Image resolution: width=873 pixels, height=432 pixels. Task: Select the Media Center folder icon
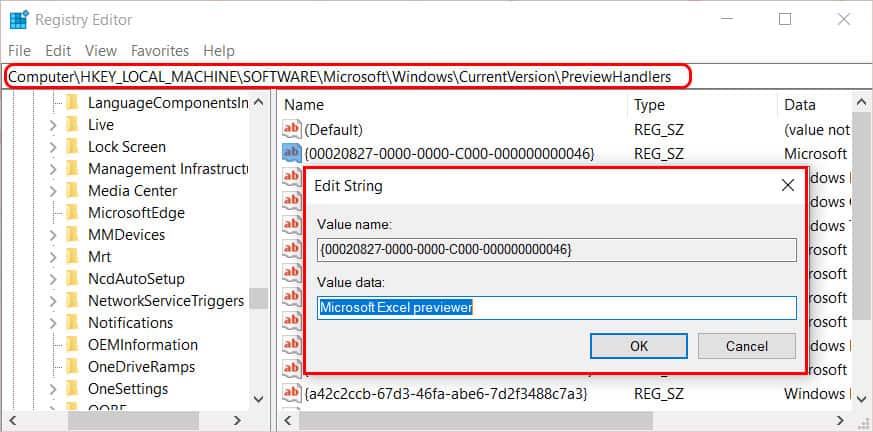click(72, 190)
